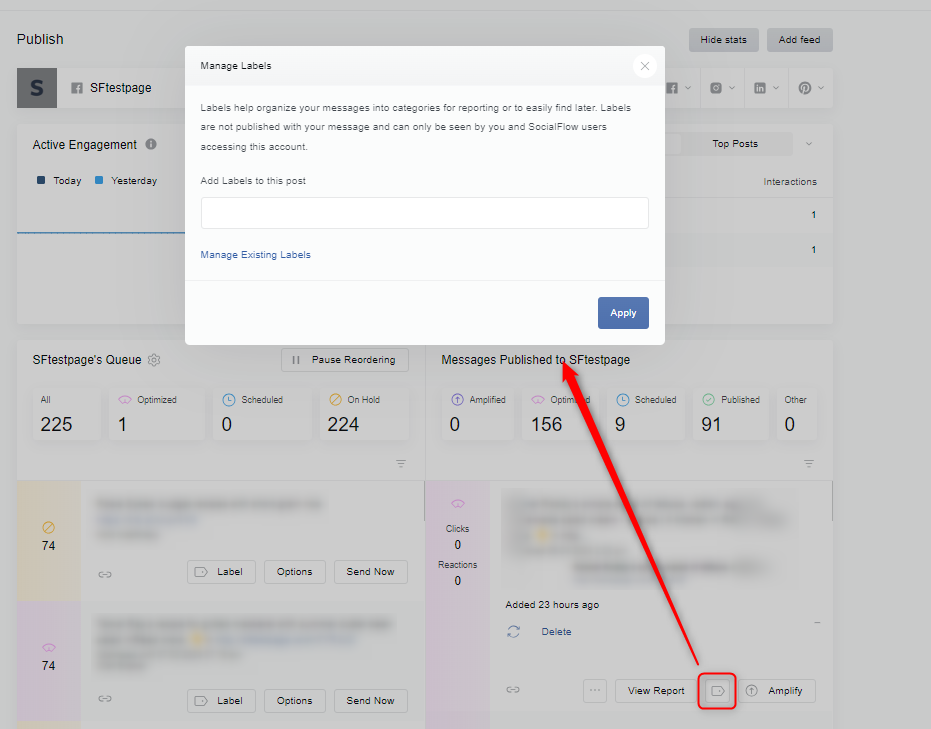The height and width of the screenshot is (729, 931).
Task: Click the Active Engagement info icon
Action: pyautogui.click(x=151, y=144)
